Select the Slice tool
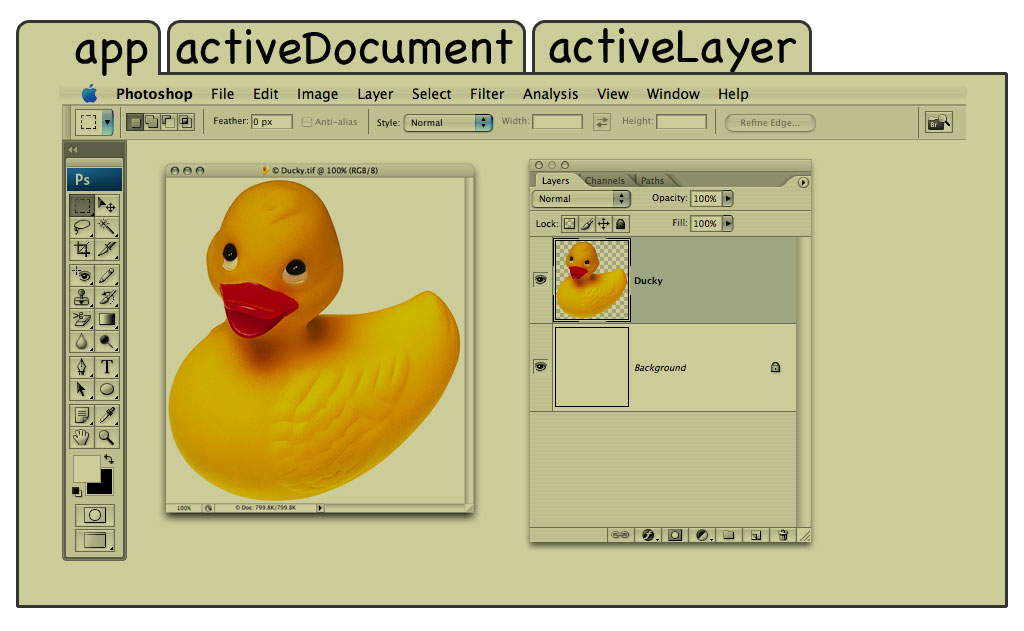The image size is (1024, 631). [x=106, y=249]
